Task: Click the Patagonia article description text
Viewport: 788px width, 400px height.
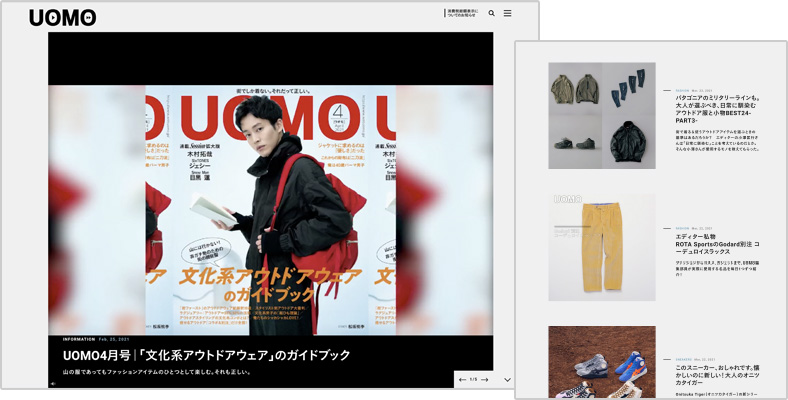Action: 717,141
